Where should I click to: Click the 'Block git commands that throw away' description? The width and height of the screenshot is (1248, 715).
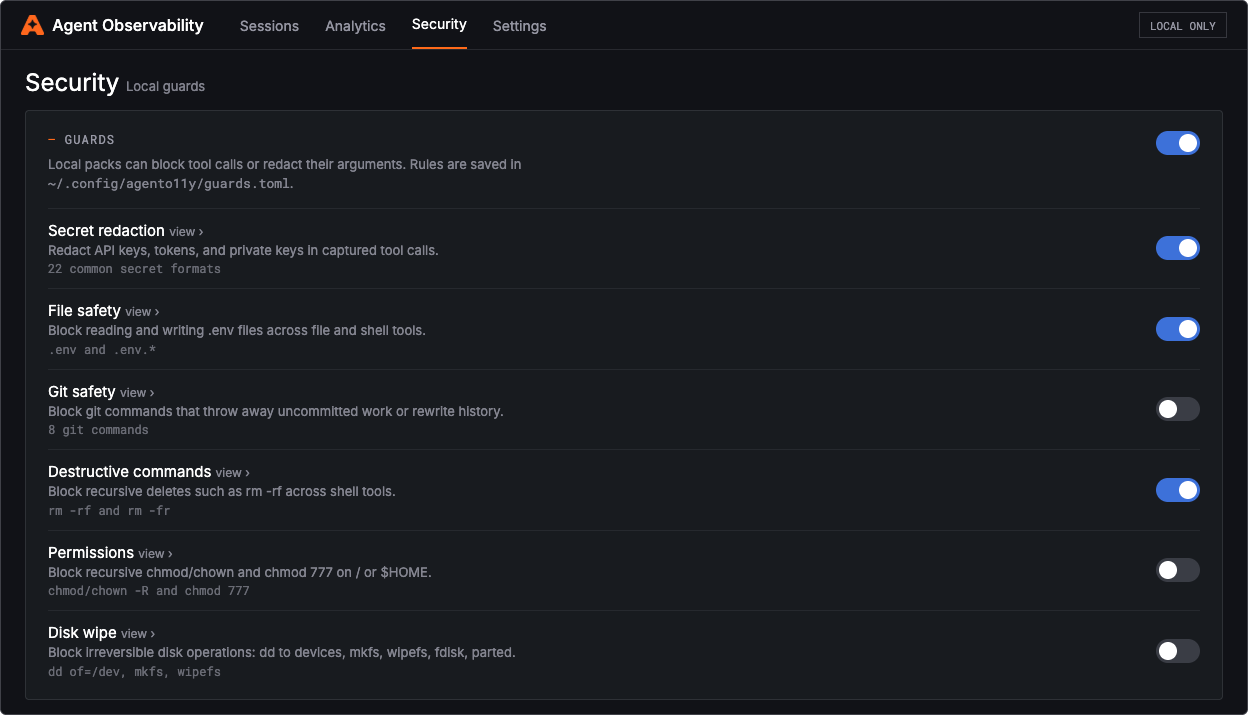pos(276,411)
